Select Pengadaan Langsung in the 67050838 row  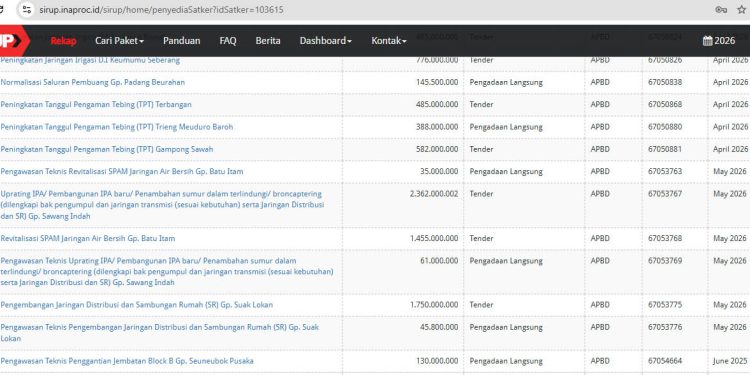click(x=506, y=82)
